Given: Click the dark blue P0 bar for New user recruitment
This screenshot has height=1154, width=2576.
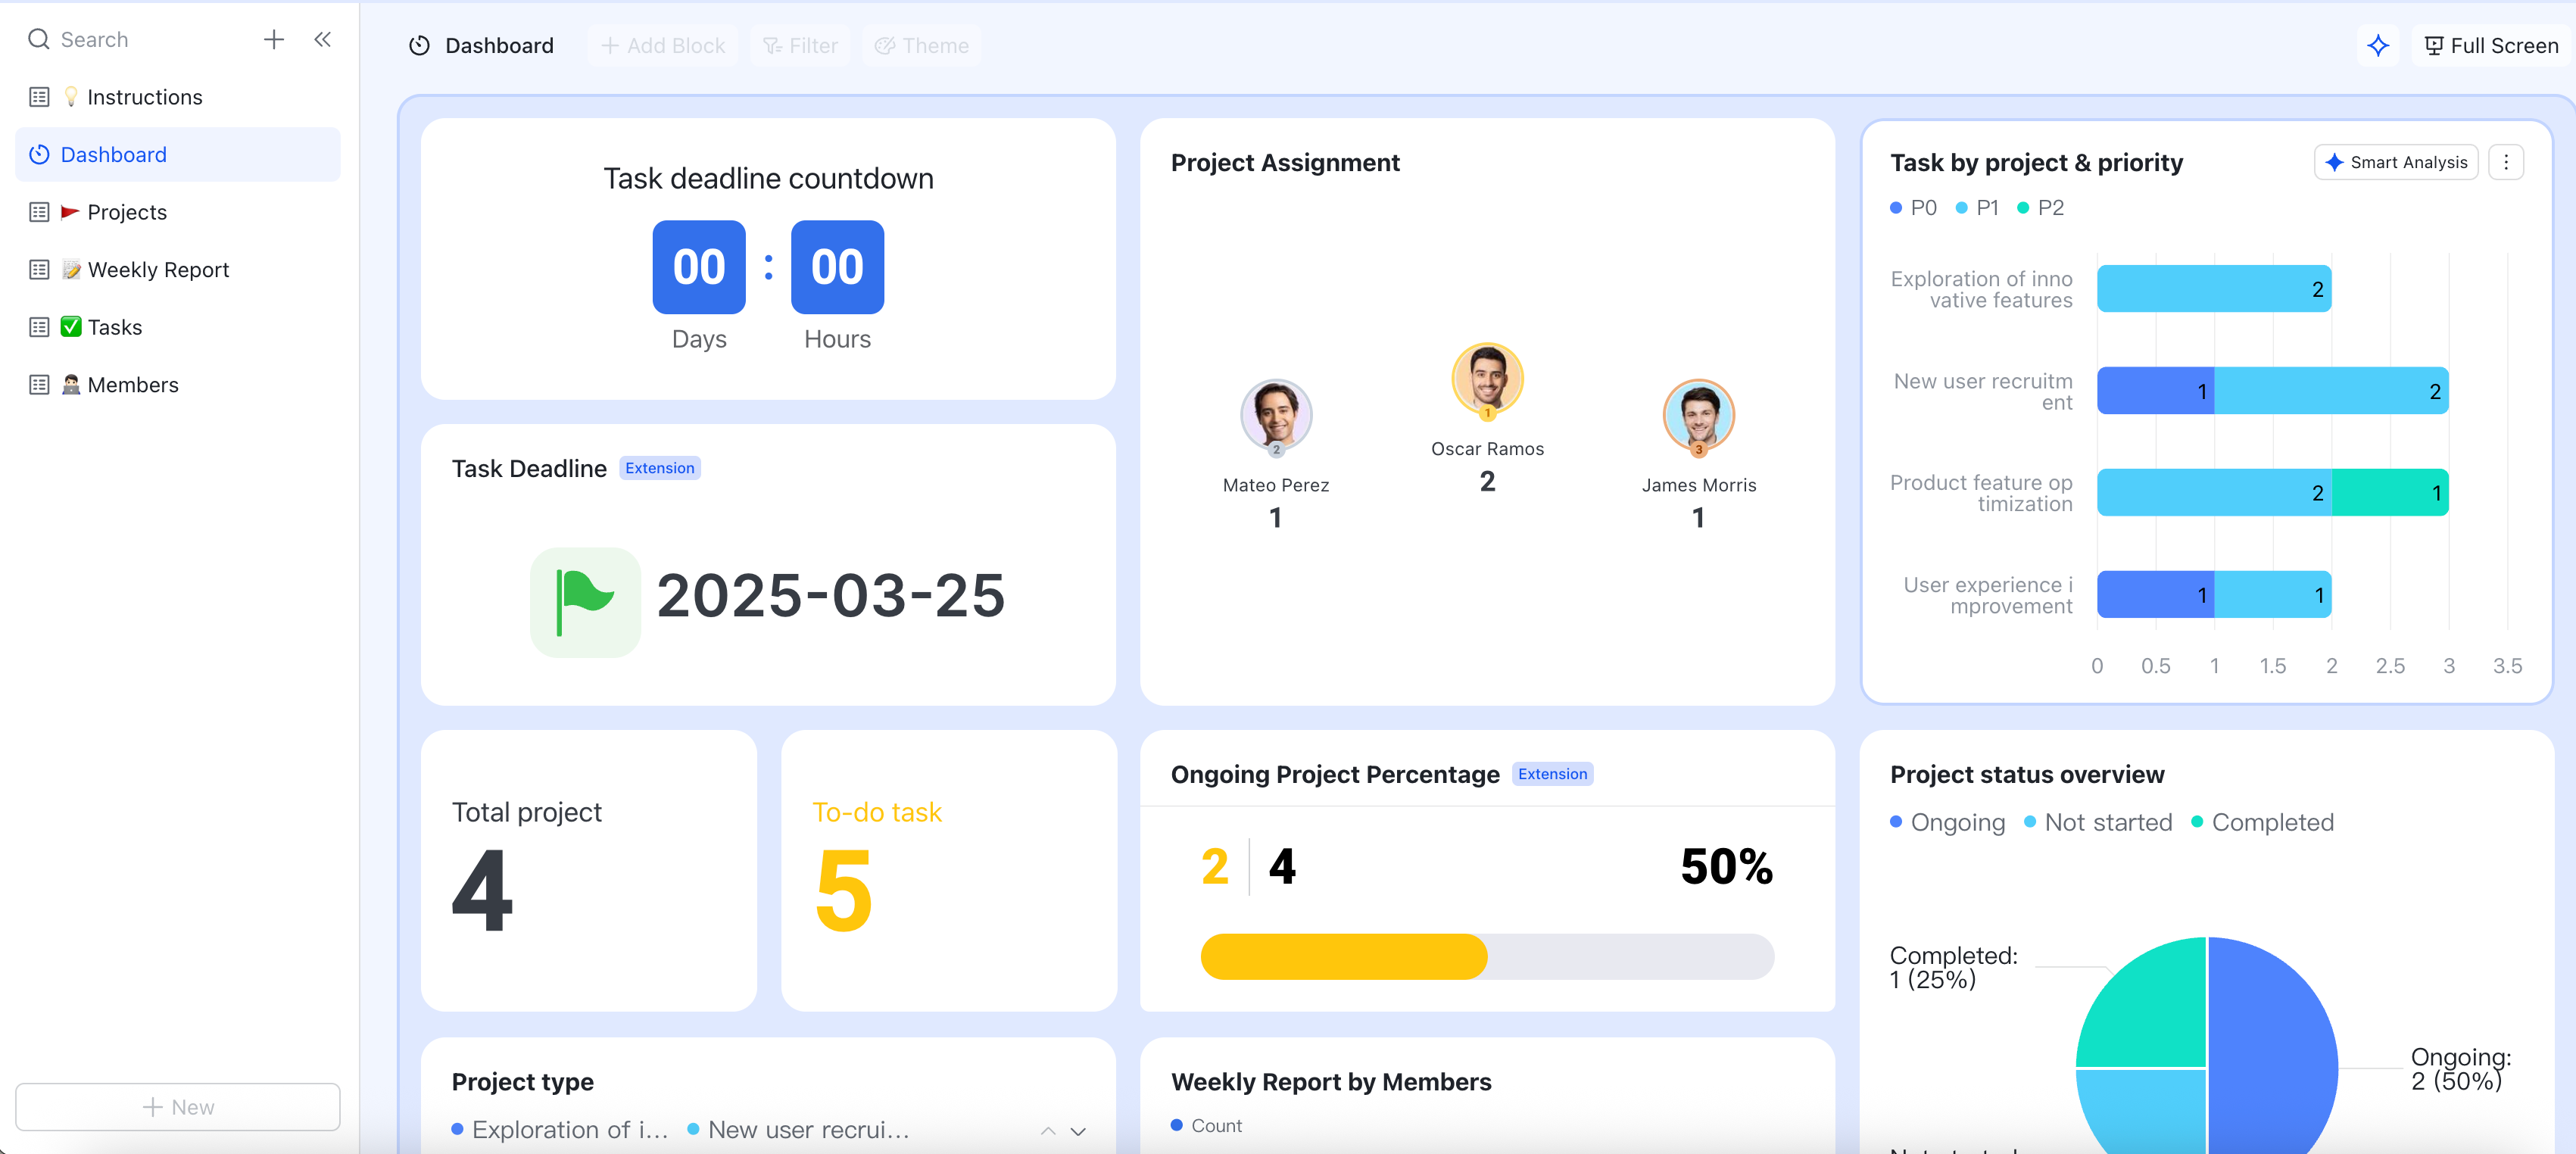Looking at the screenshot, I should click(x=2155, y=391).
